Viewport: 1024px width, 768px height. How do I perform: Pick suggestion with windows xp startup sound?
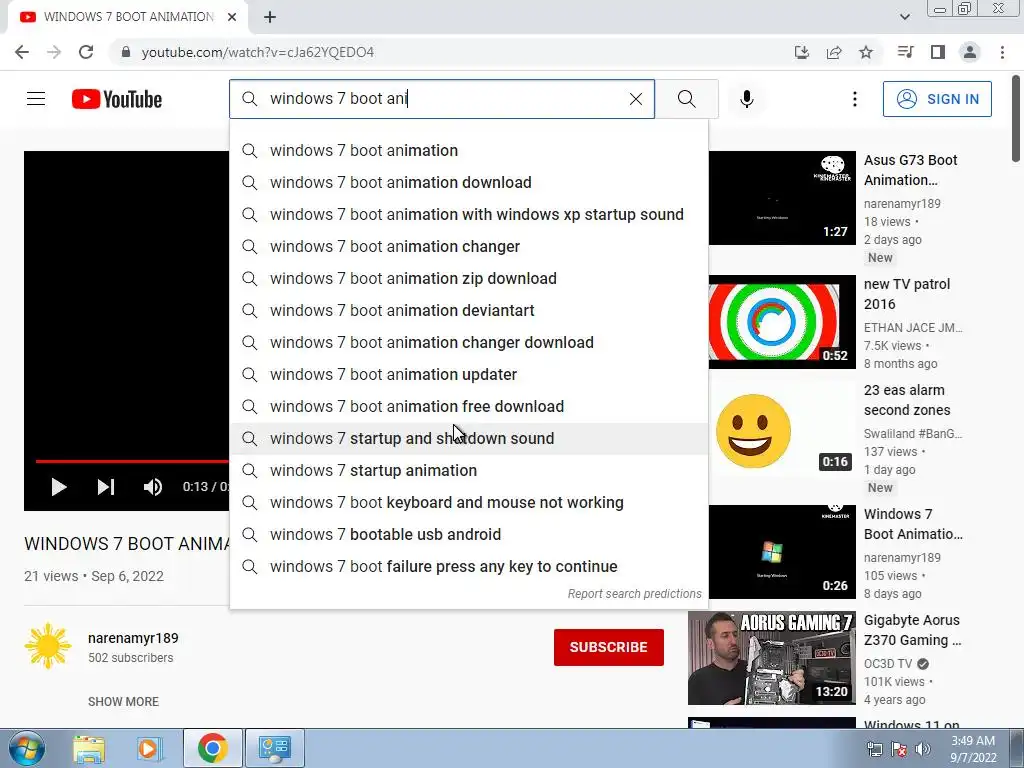(x=469, y=214)
